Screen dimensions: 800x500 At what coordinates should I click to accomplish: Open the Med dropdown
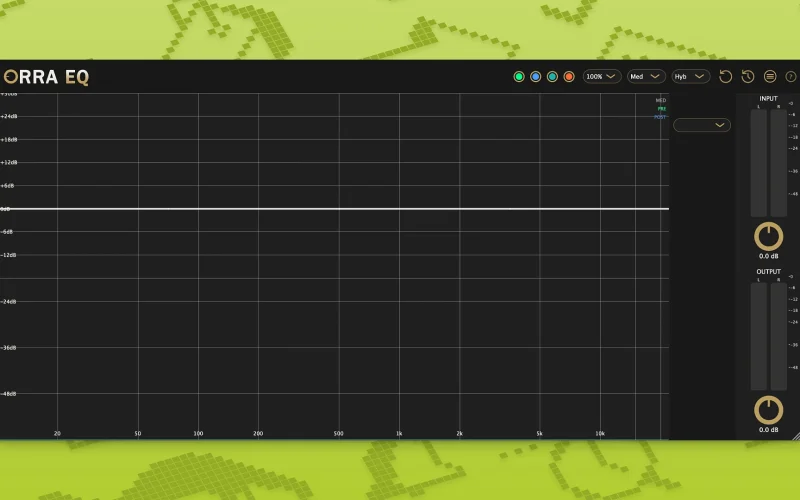pyautogui.click(x=646, y=77)
